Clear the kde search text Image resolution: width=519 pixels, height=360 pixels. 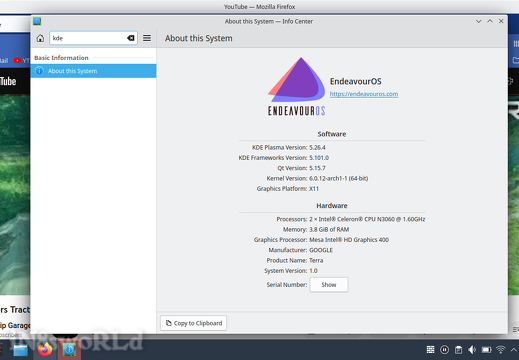coord(131,38)
